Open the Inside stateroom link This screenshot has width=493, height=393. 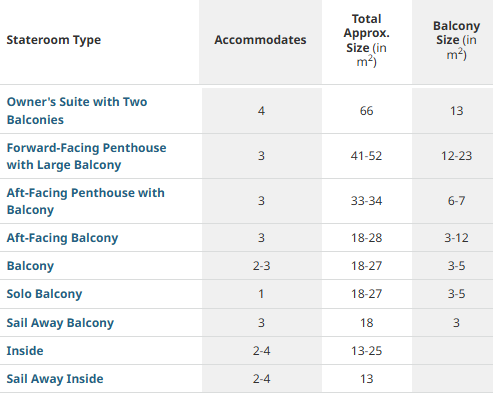(25, 351)
